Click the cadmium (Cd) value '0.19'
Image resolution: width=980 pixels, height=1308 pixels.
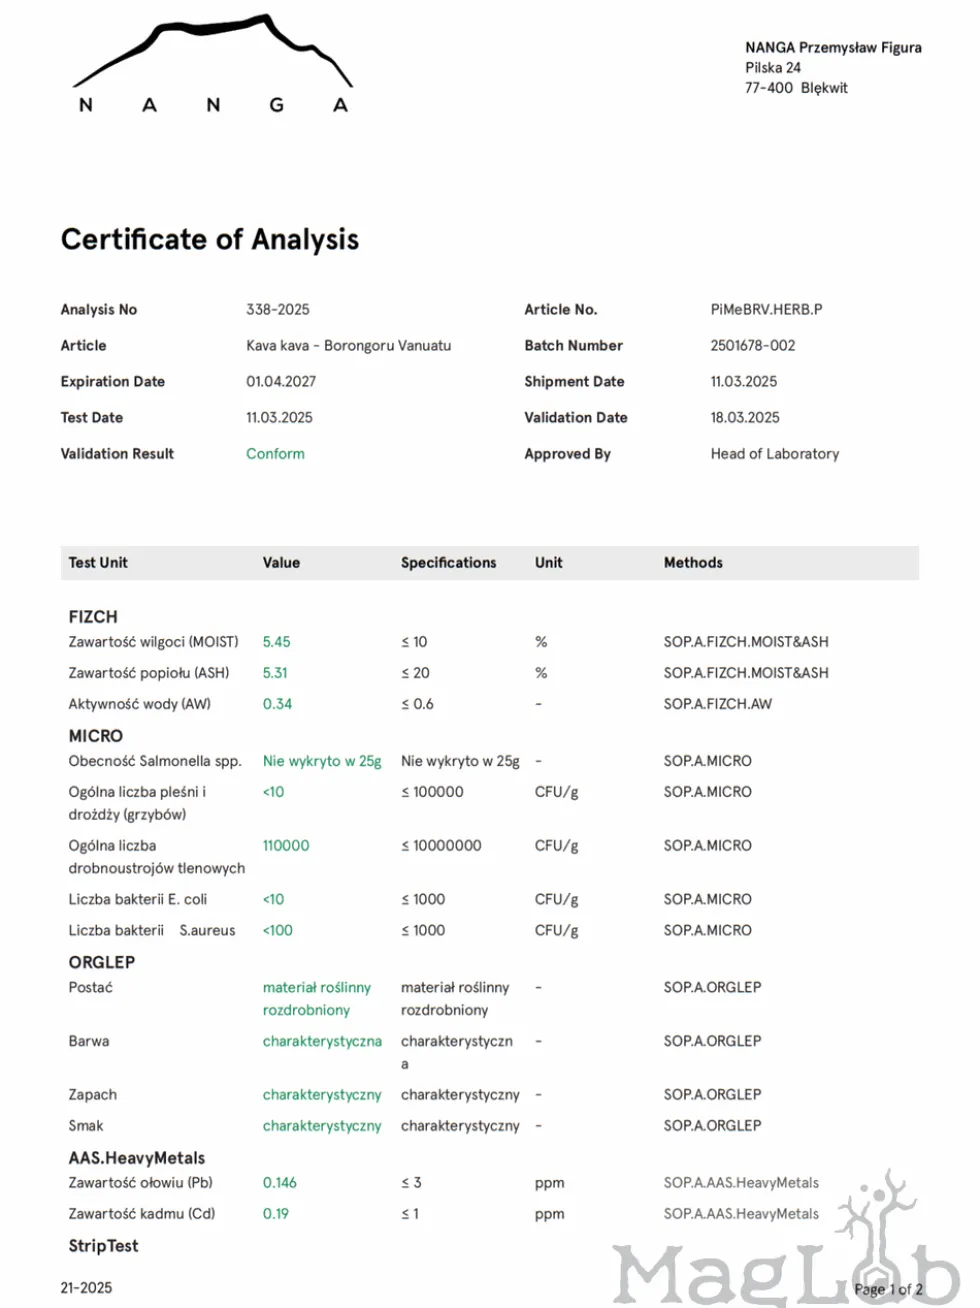276,1214
